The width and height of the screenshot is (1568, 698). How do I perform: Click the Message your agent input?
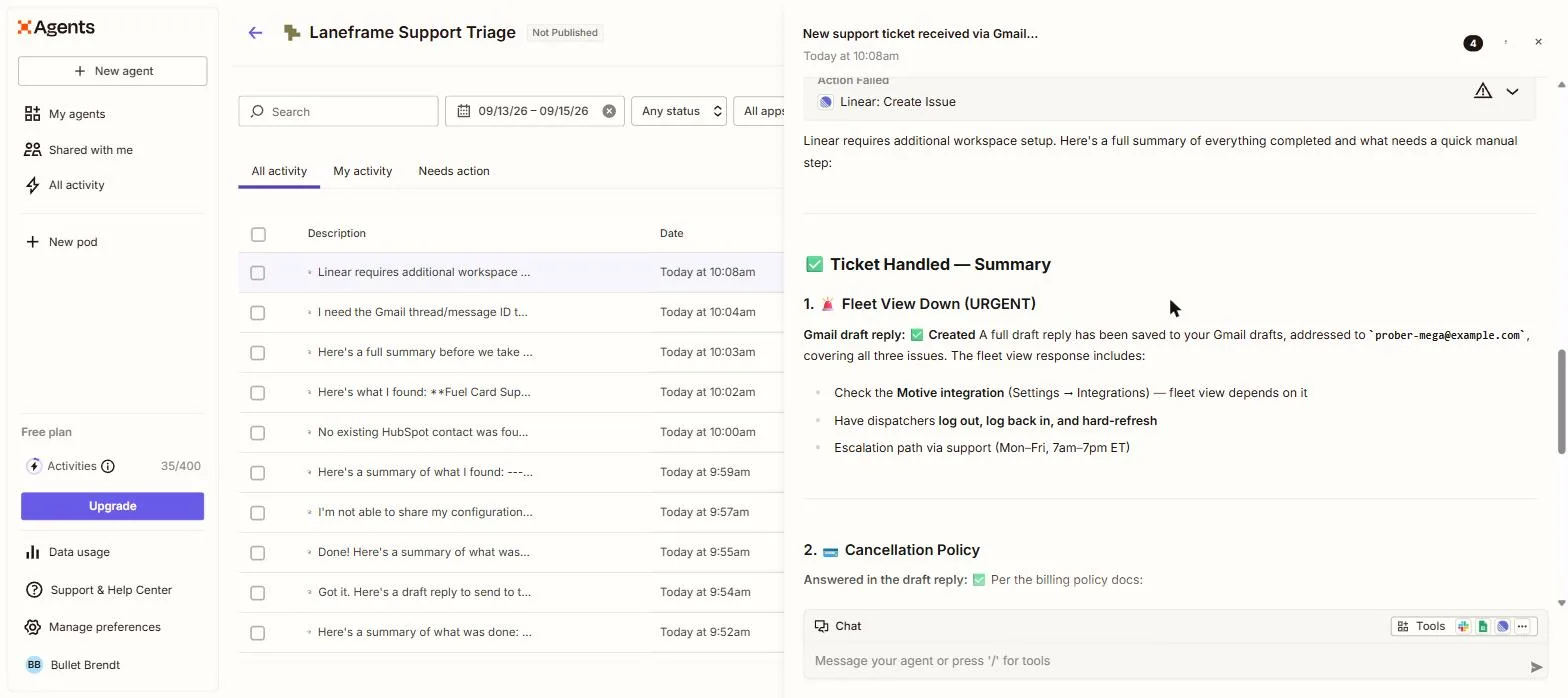1165,661
